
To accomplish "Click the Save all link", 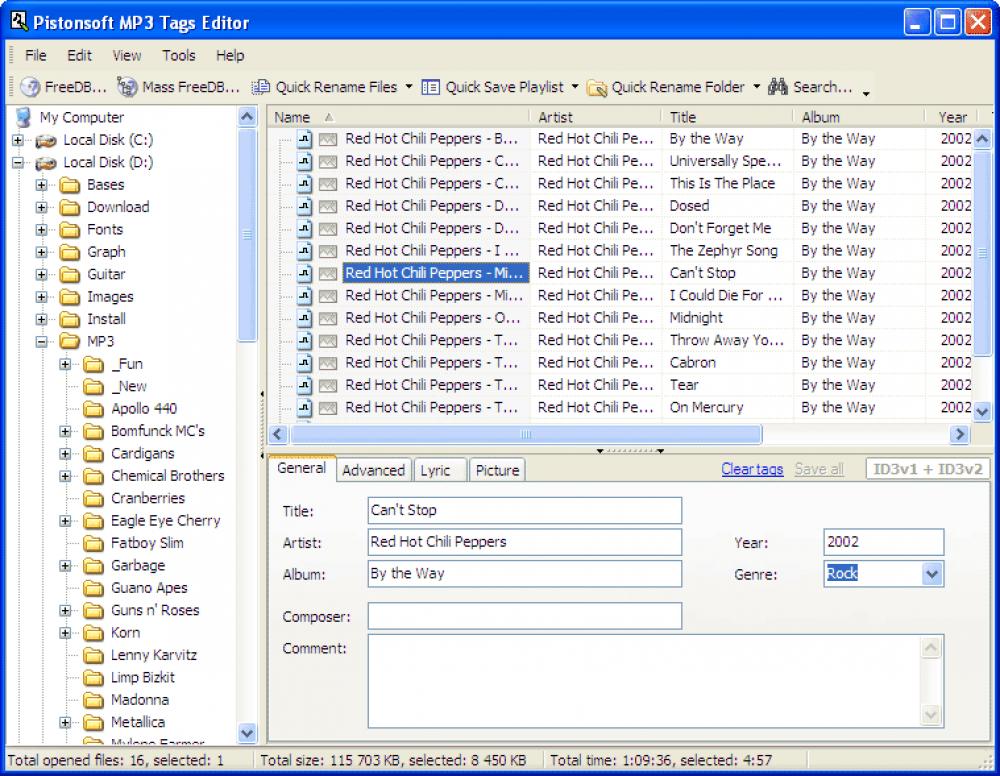I will (819, 468).
